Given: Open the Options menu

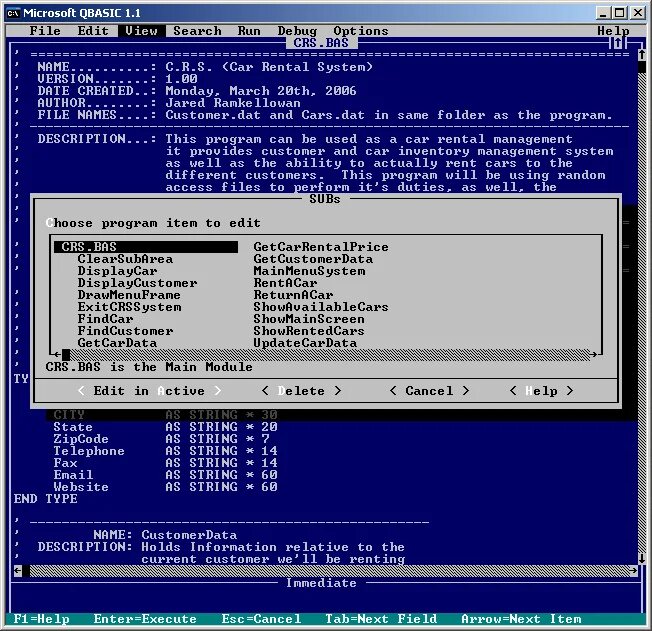Looking at the screenshot, I should 361,31.
